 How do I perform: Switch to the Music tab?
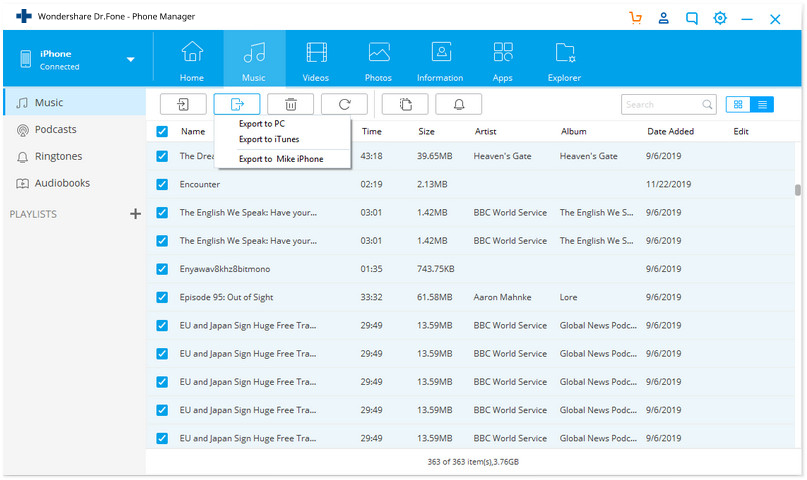pyautogui.click(x=254, y=61)
